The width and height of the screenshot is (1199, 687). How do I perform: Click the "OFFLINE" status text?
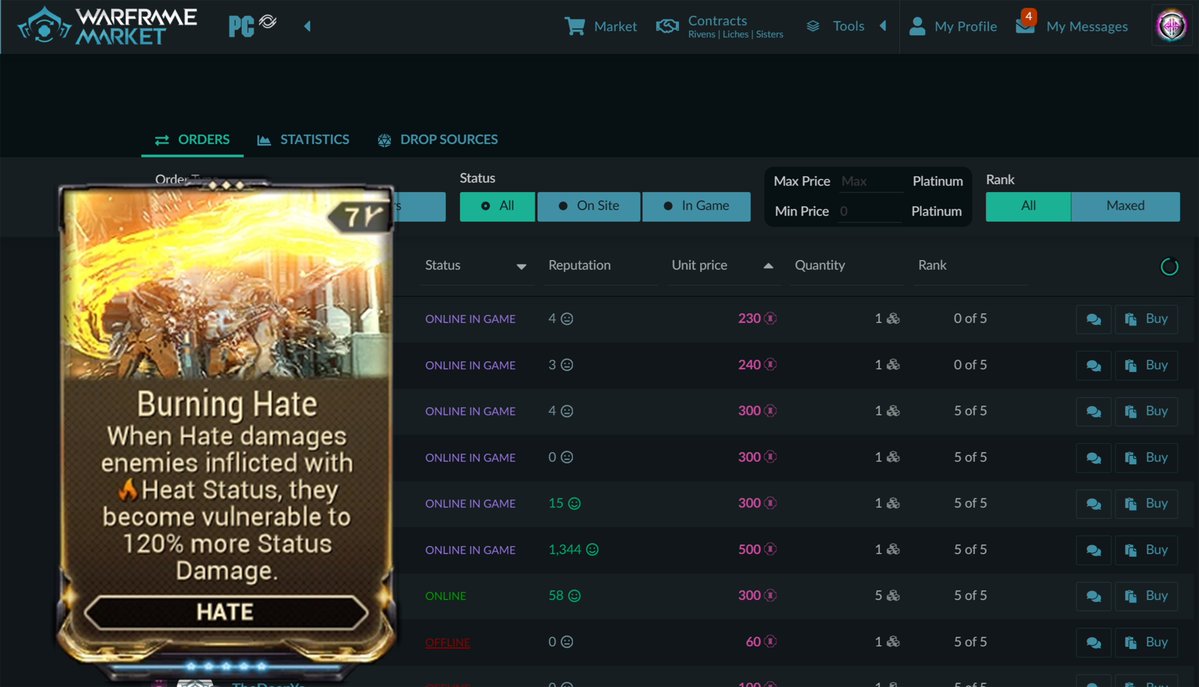tap(447, 643)
